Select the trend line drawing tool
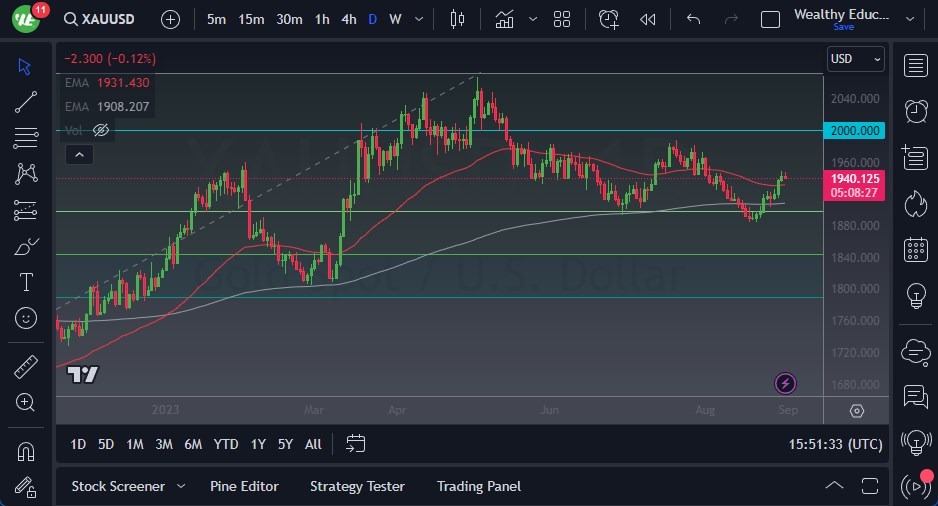 [26, 102]
